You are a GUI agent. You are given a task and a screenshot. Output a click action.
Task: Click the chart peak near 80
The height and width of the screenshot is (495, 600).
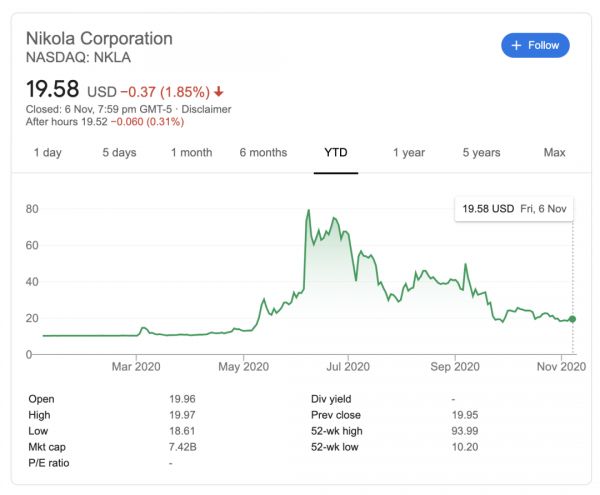[x=309, y=211]
